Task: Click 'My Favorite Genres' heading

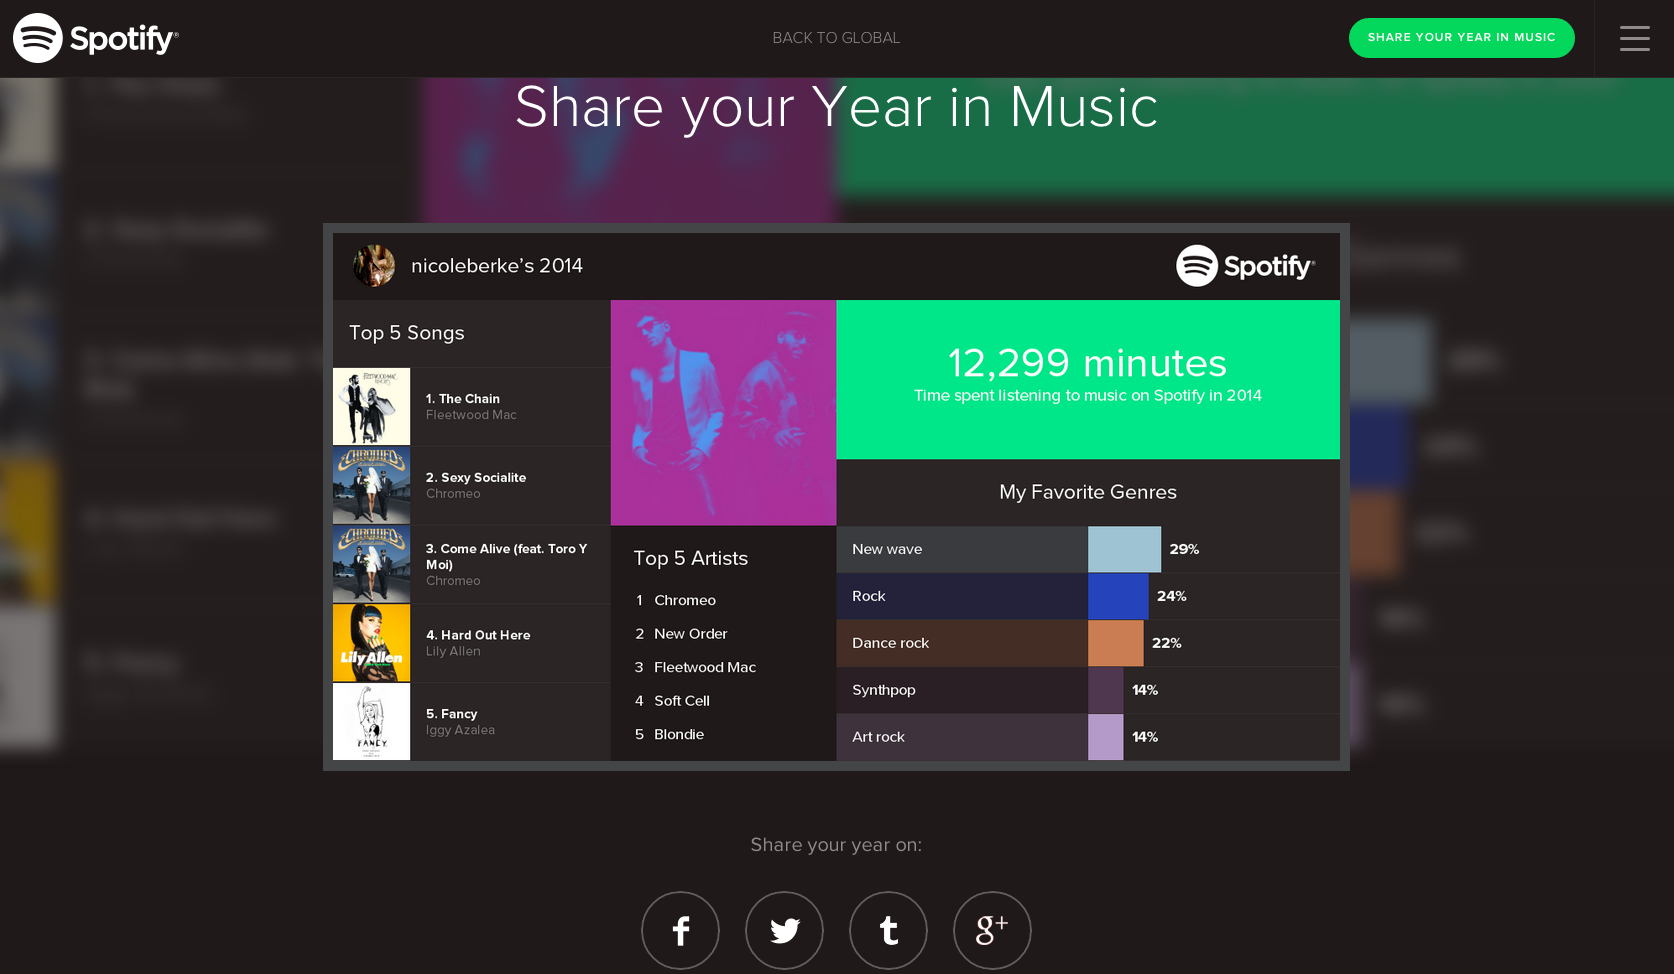Action: 1088,492
